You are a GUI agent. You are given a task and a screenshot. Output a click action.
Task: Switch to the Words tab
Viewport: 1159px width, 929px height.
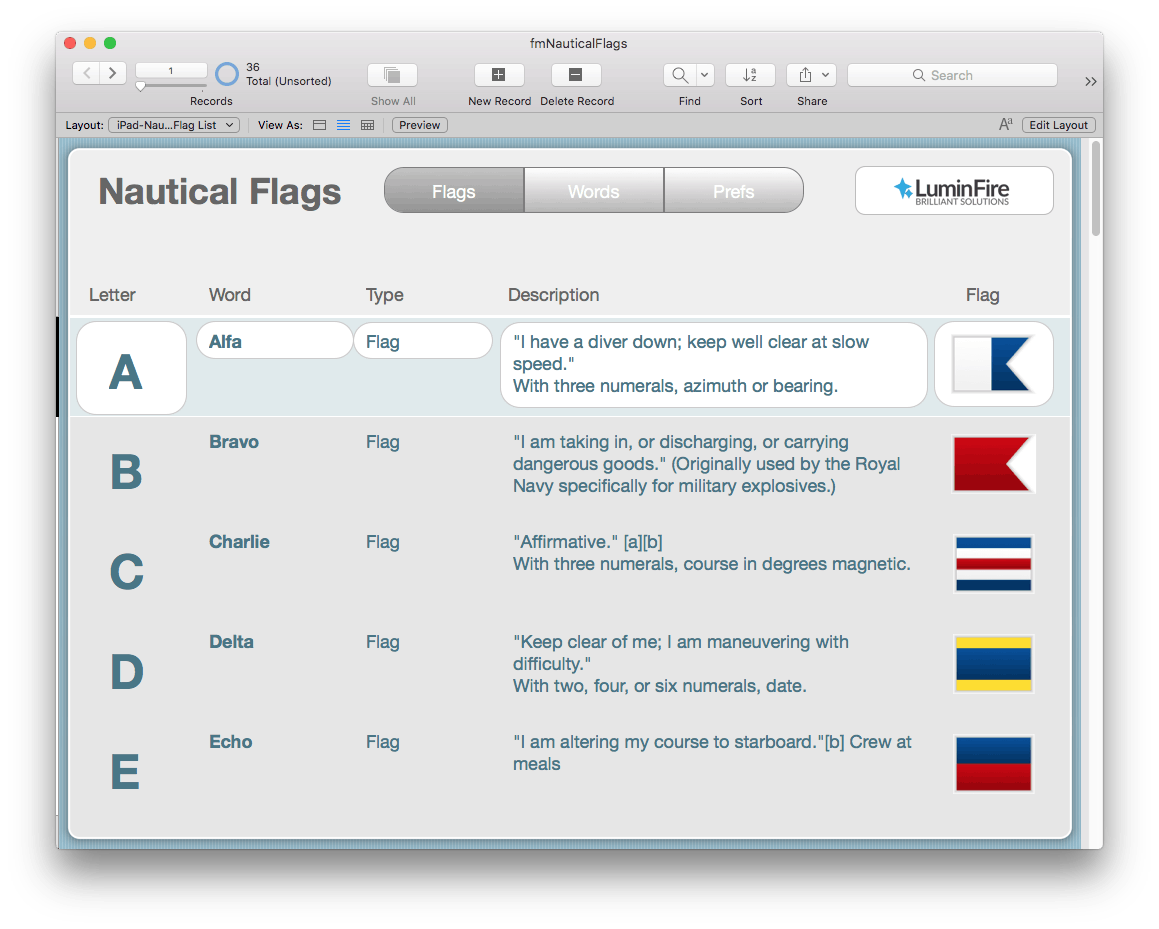[x=594, y=191]
